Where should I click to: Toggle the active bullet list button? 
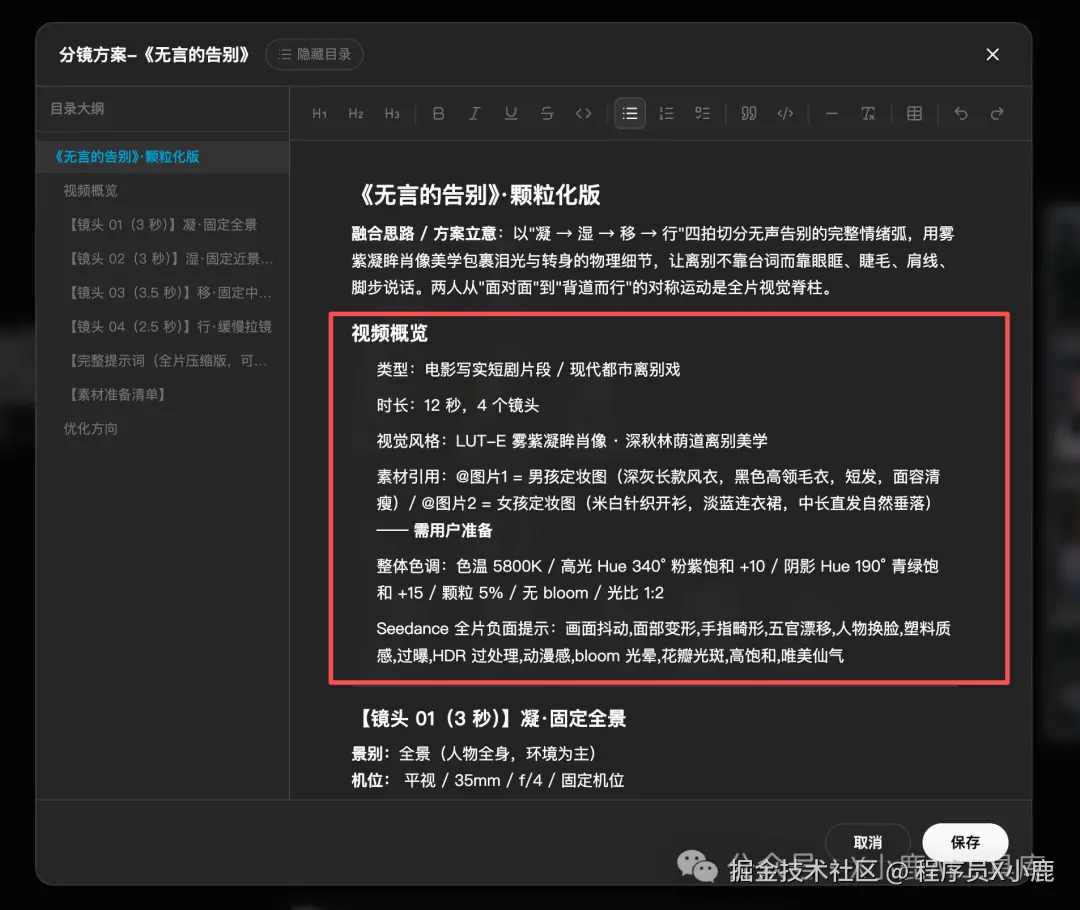630,114
